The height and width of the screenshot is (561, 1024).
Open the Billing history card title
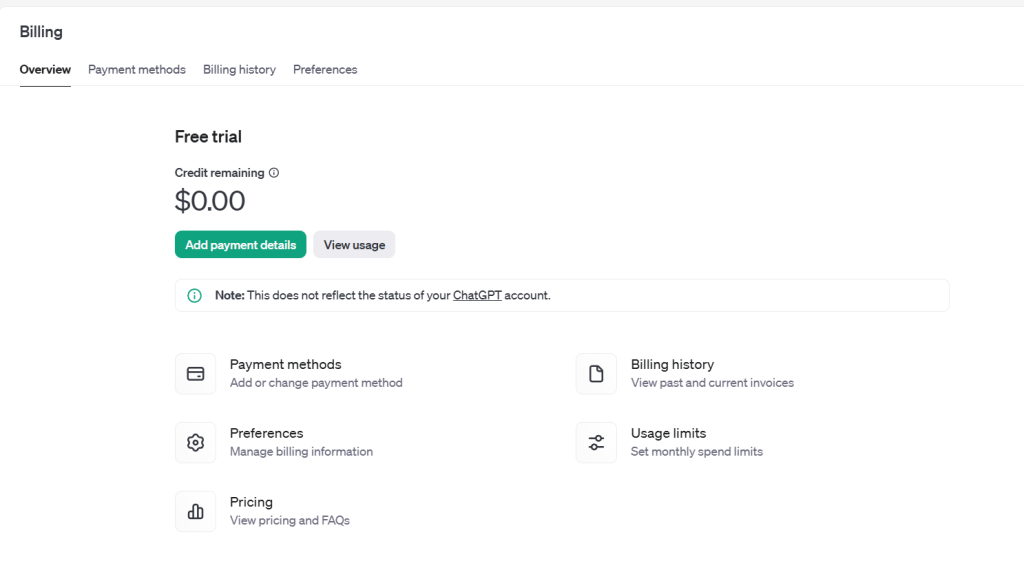(x=672, y=364)
